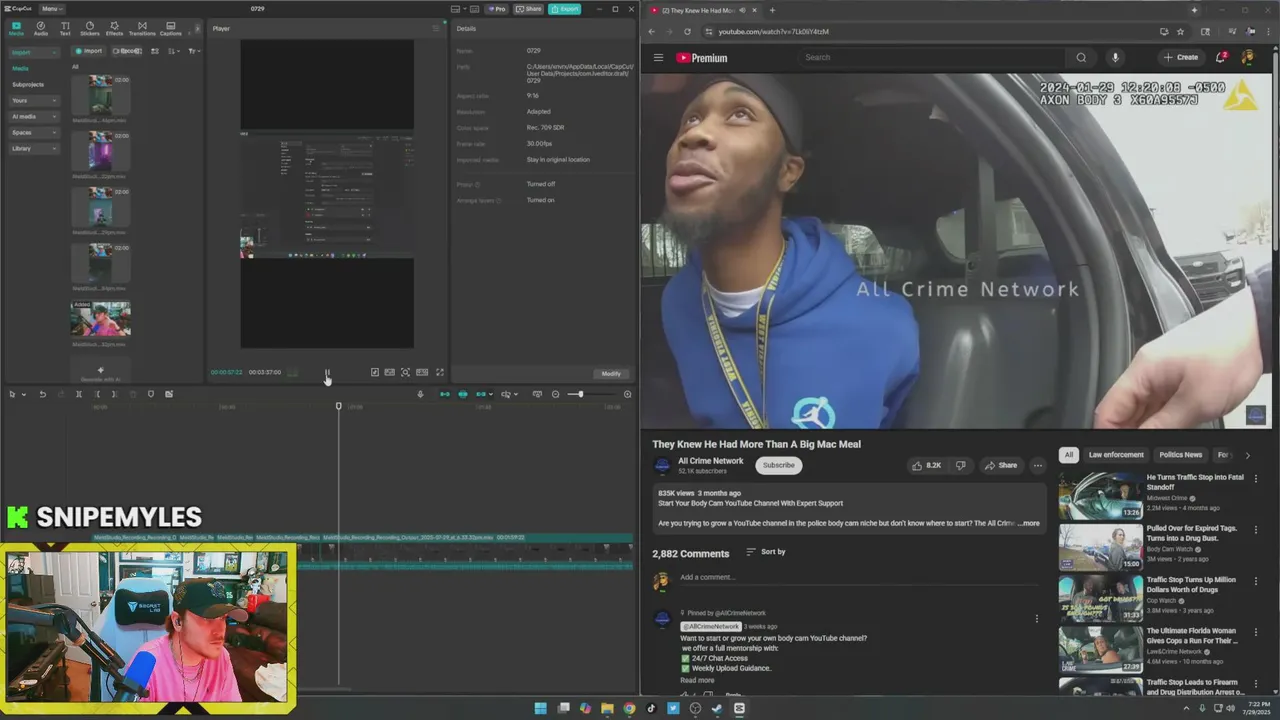The width and height of the screenshot is (1280, 720).
Task: Click the undo arrow in timeline toolbar
Action: (x=42, y=394)
